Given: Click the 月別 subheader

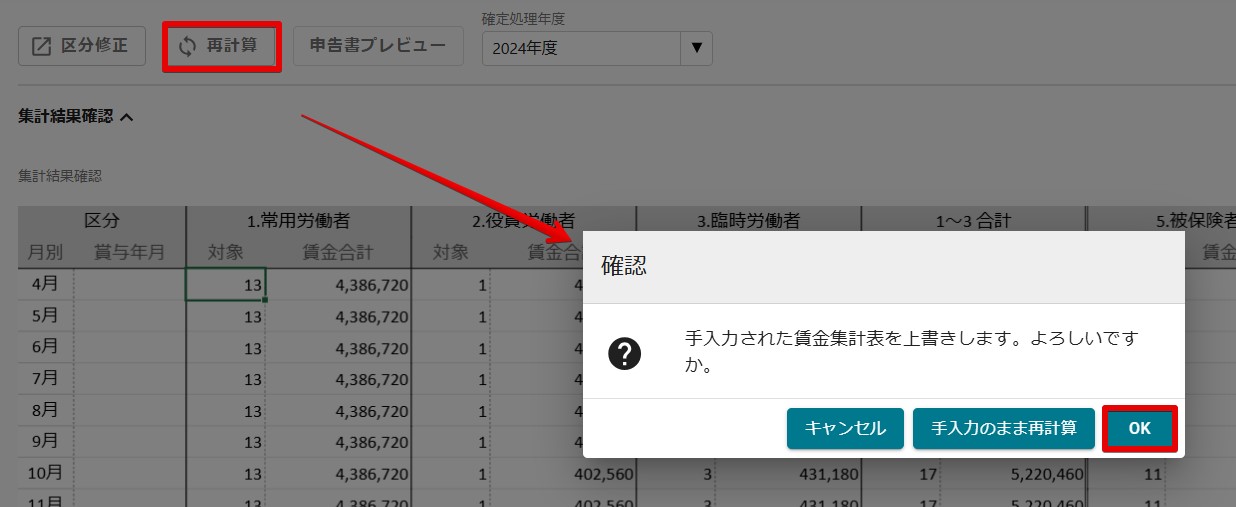Looking at the screenshot, I should 46,252.
